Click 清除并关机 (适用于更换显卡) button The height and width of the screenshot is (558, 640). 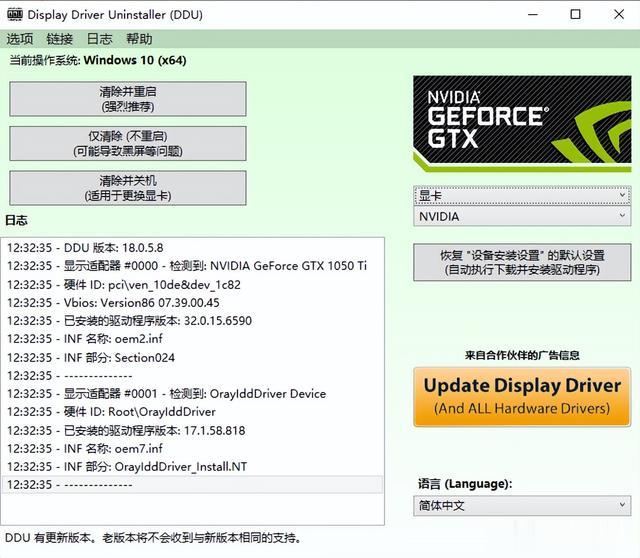pos(128,188)
